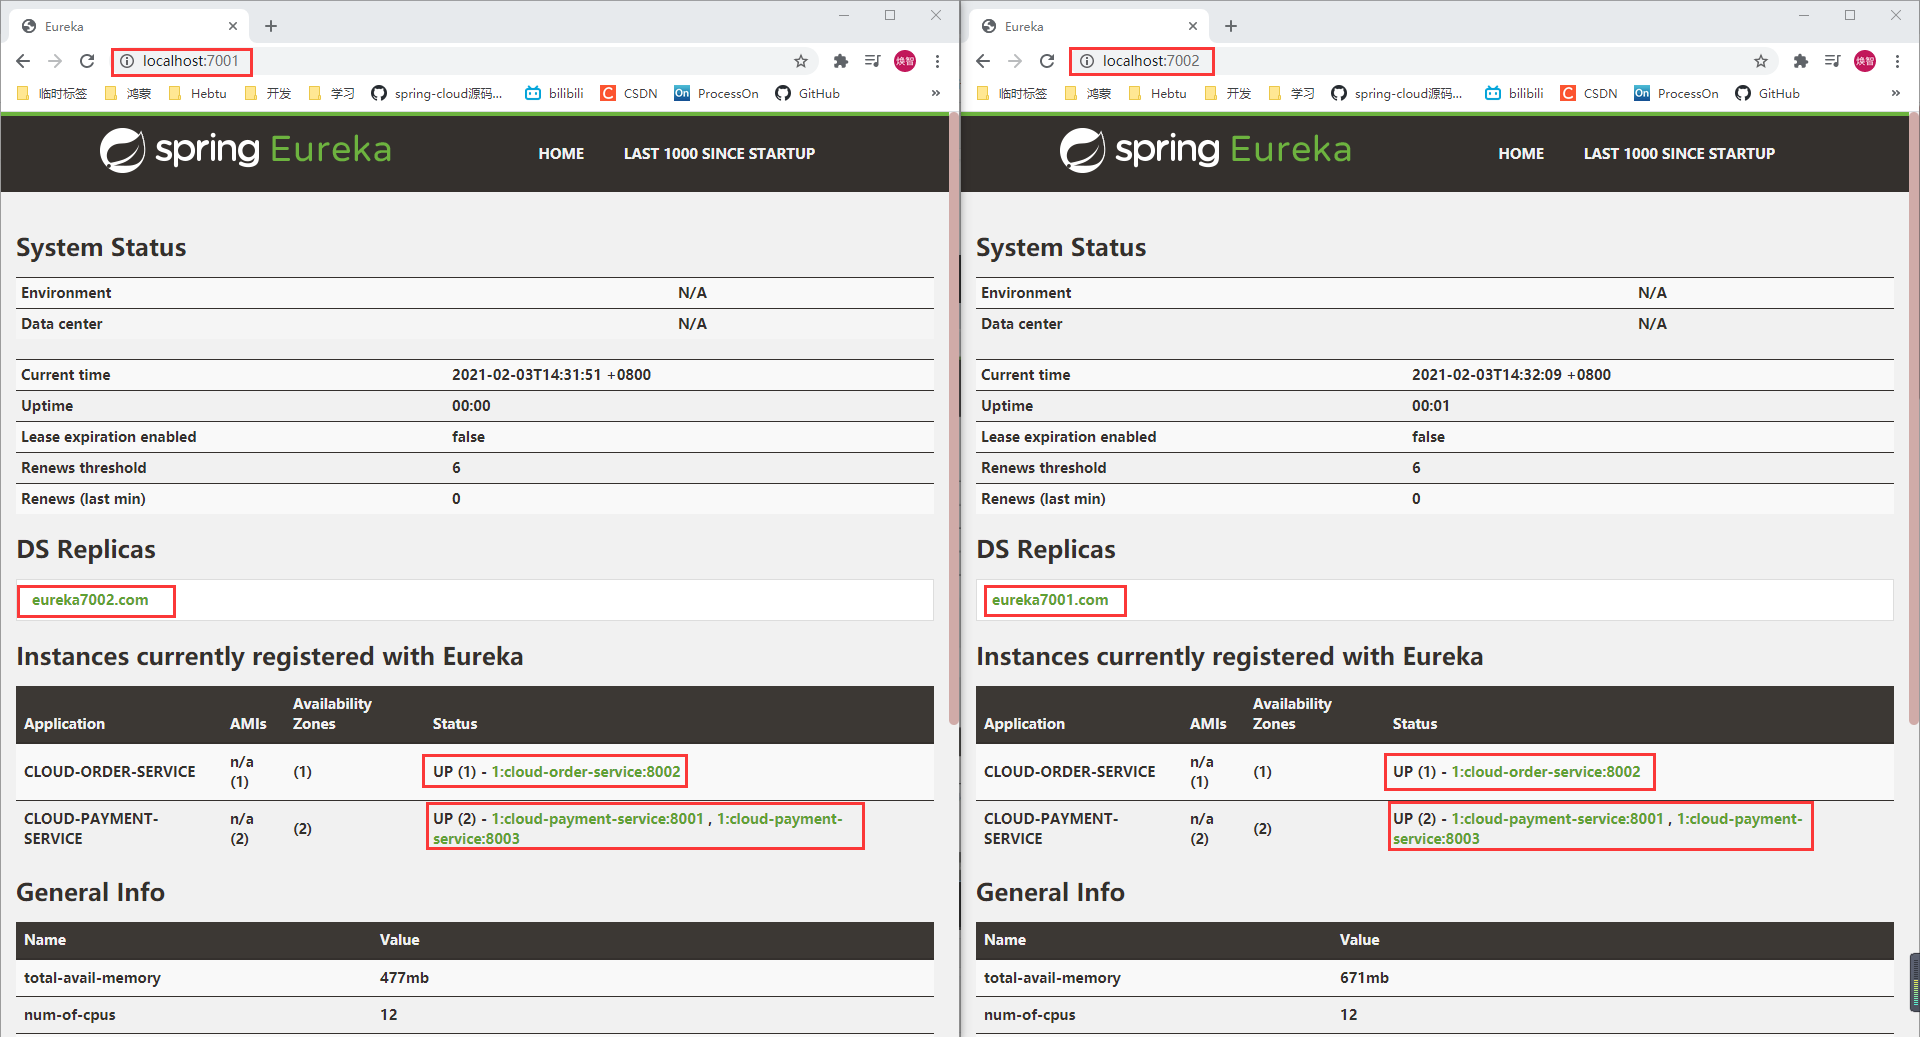Open profile avatar in left window
1920x1037 pixels.
905,61
